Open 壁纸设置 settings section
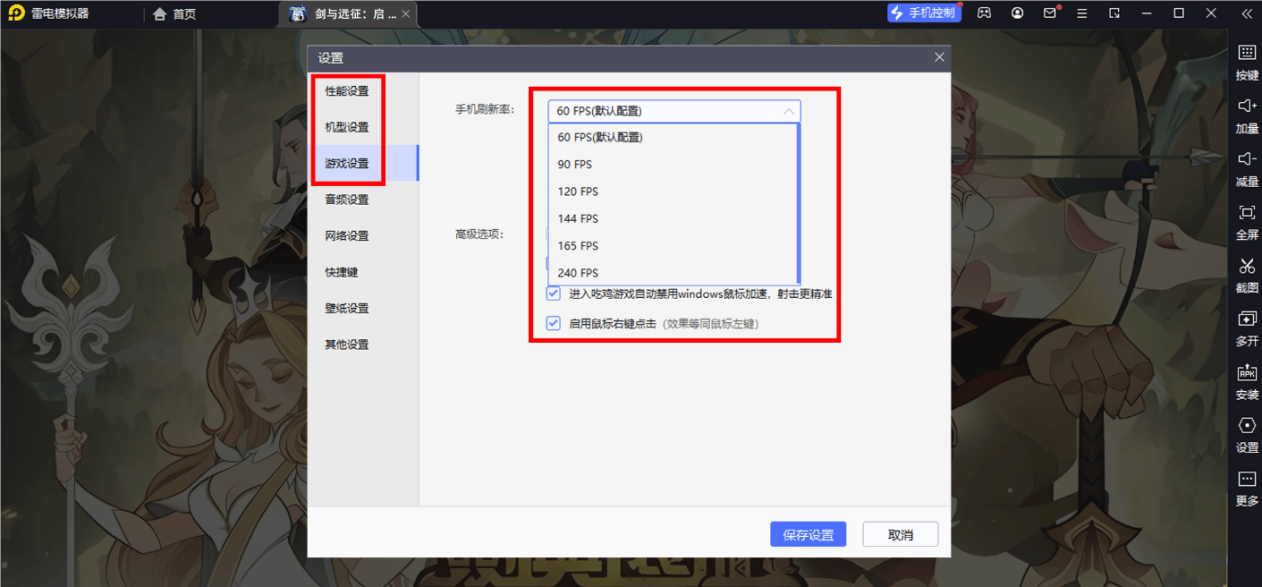The width and height of the screenshot is (1262, 587). (x=347, y=308)
